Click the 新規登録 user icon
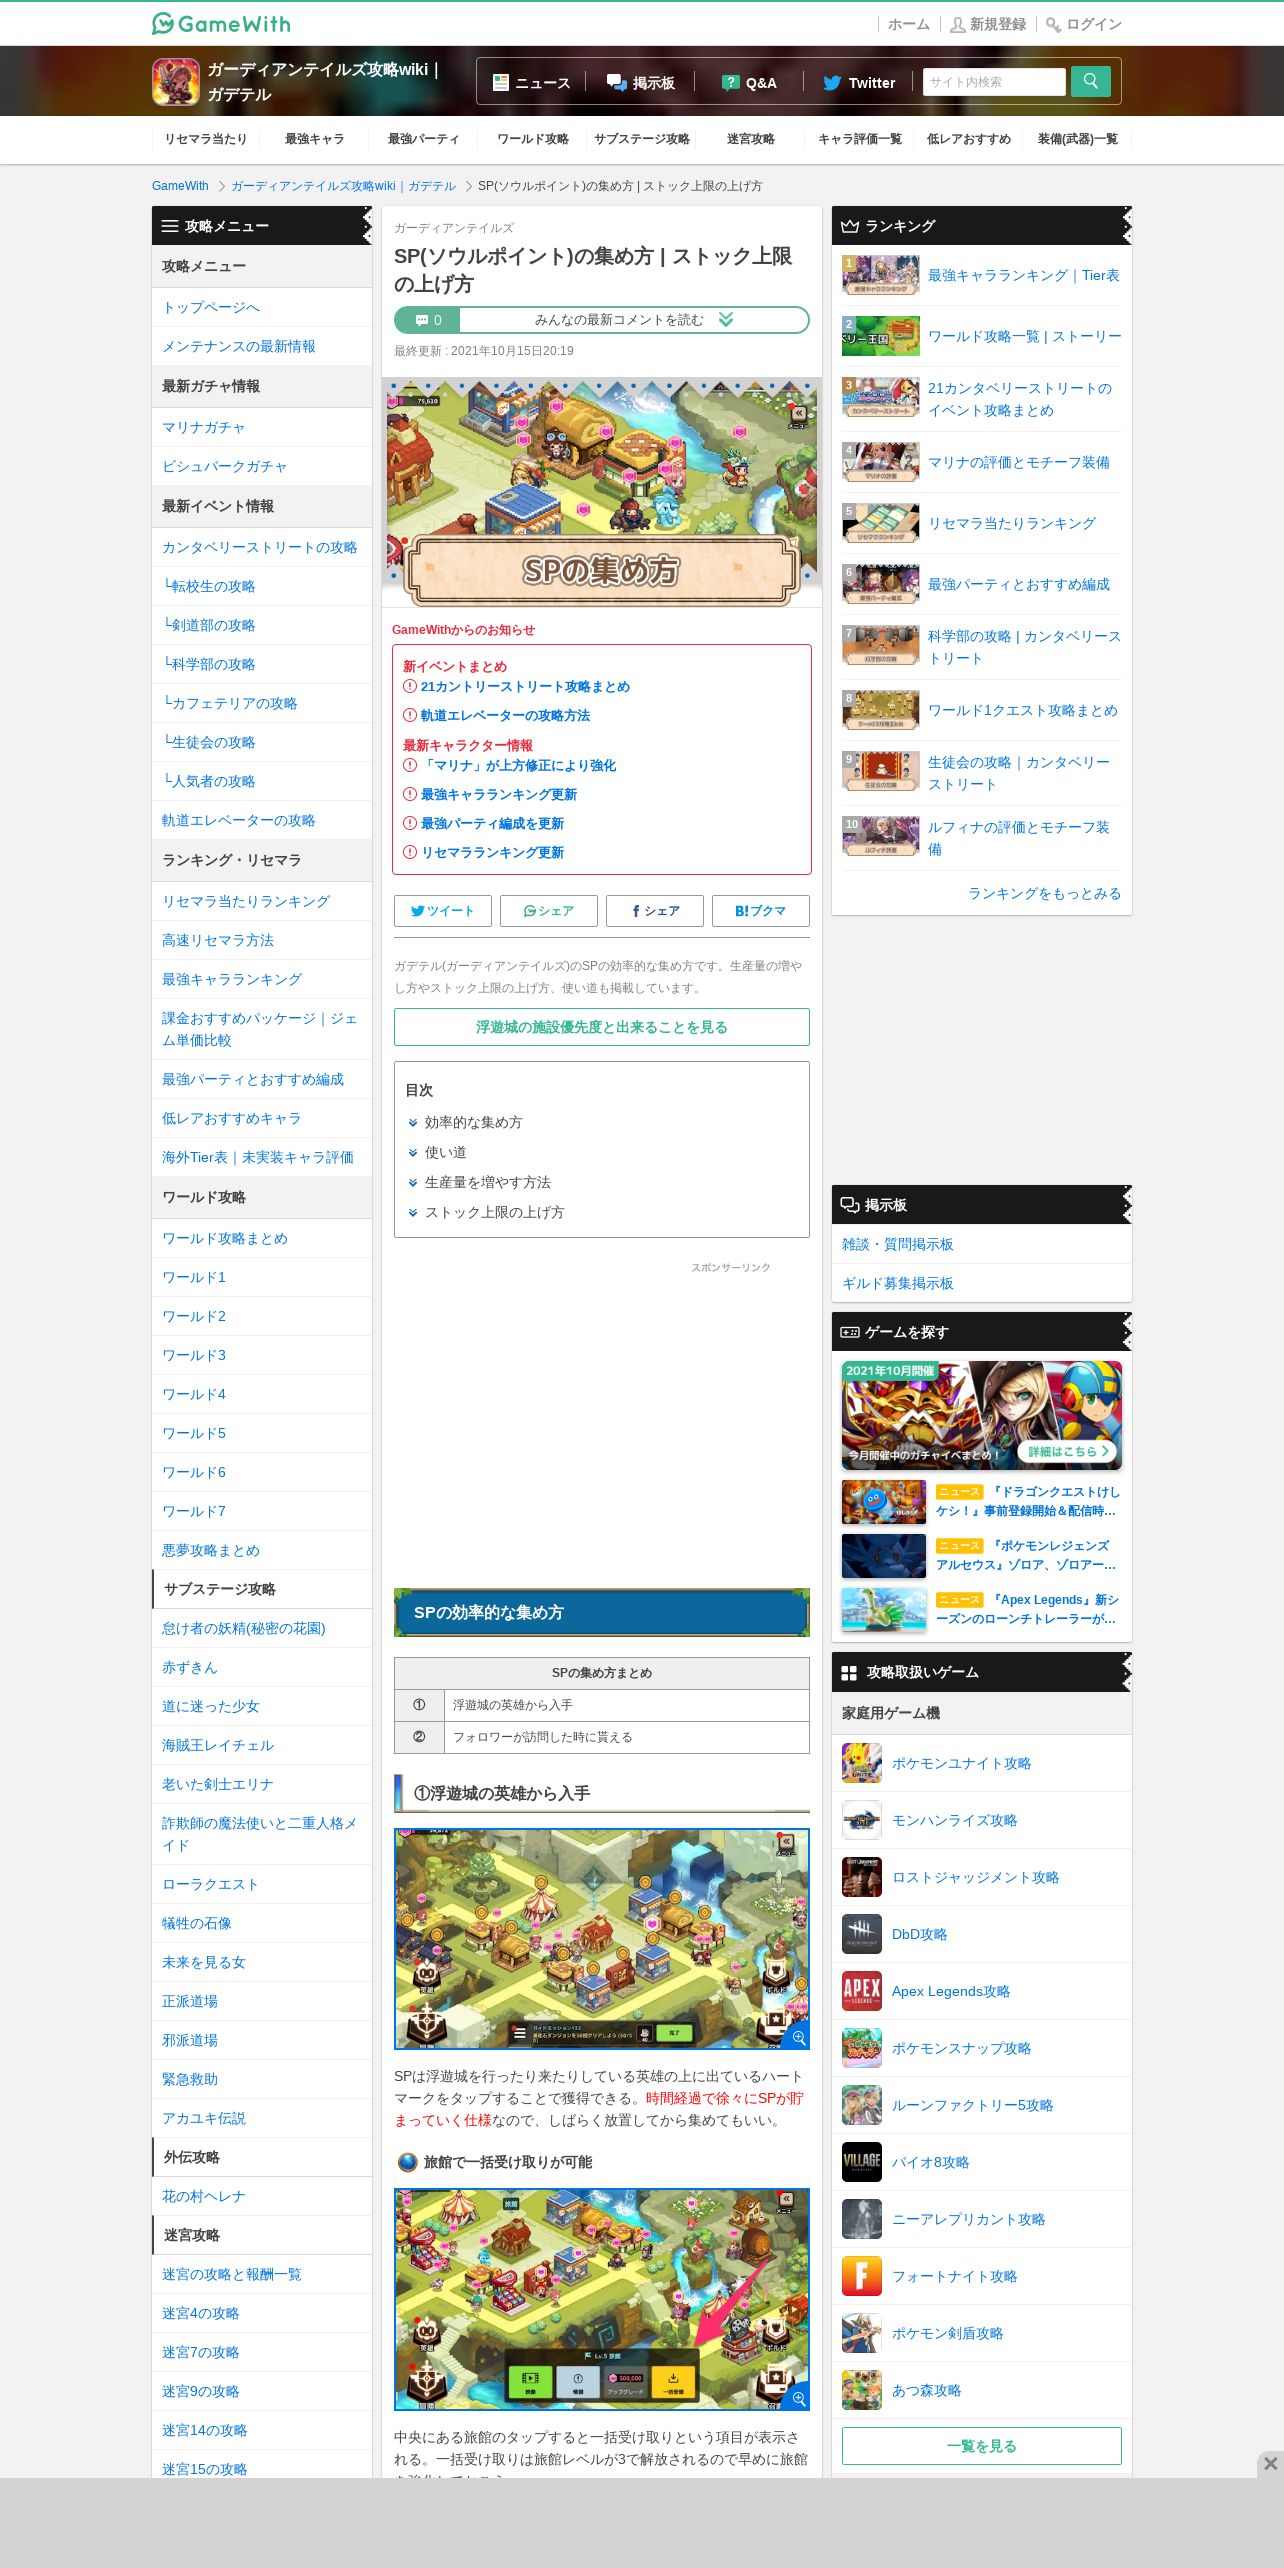1284x2568 pixels. (x=957, y=25)
